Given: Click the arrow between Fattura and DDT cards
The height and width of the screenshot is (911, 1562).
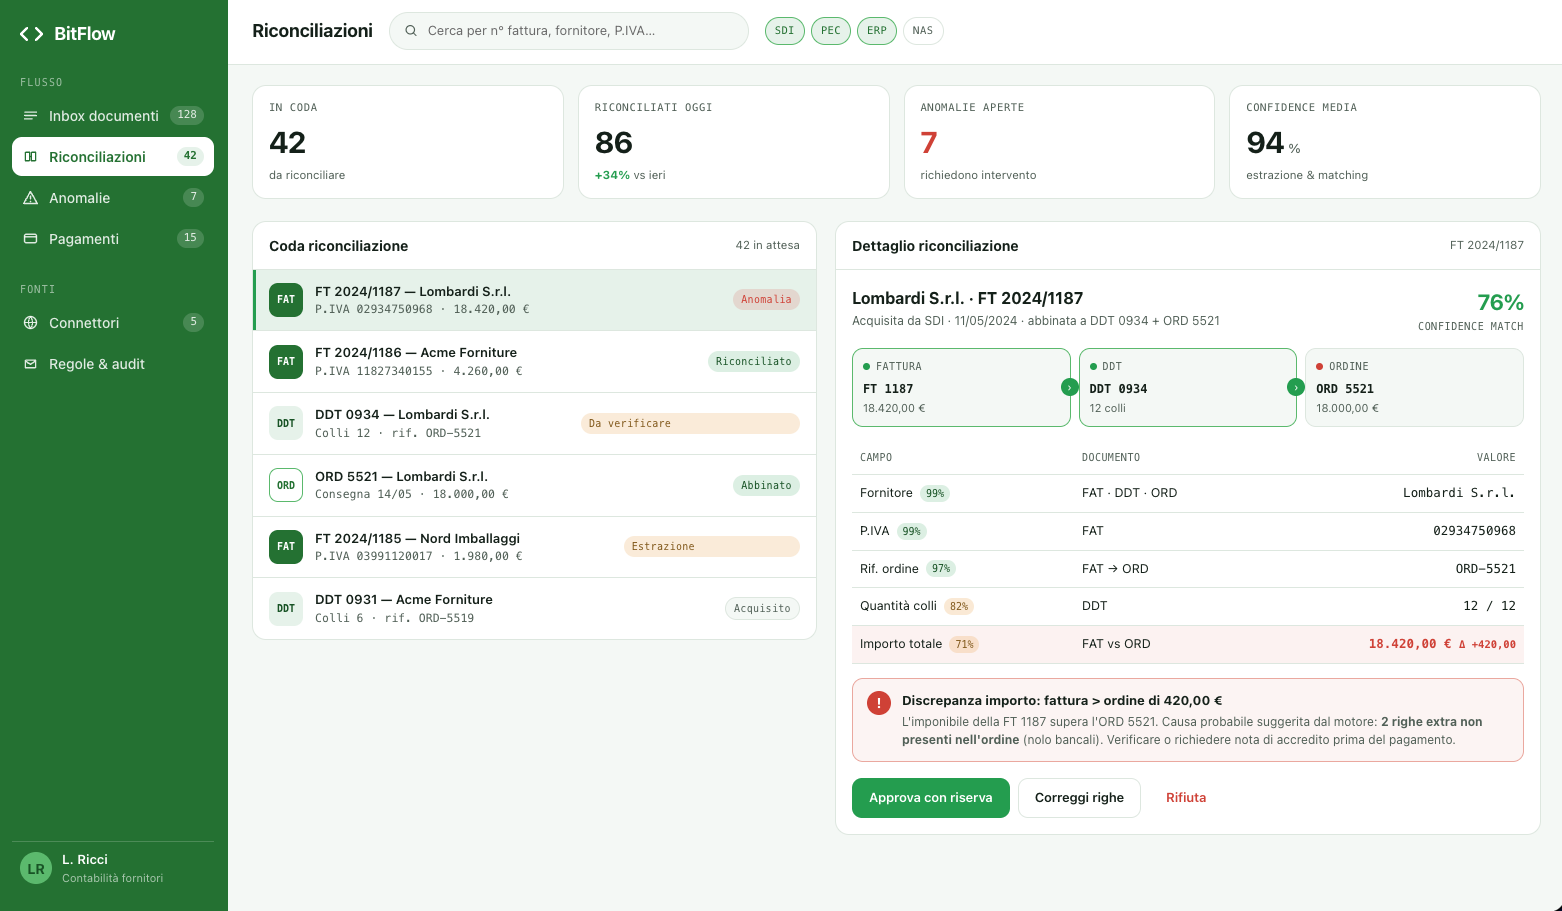Looking at the screenshot, I should tap(1070, 387).
